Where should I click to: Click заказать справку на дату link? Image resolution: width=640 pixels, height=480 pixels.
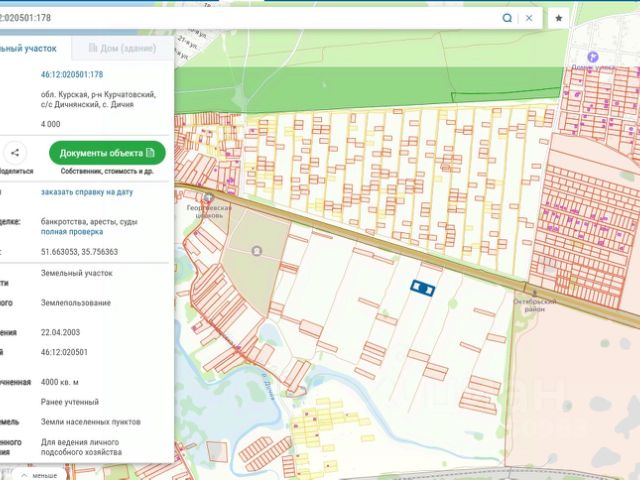click(87, 191)
